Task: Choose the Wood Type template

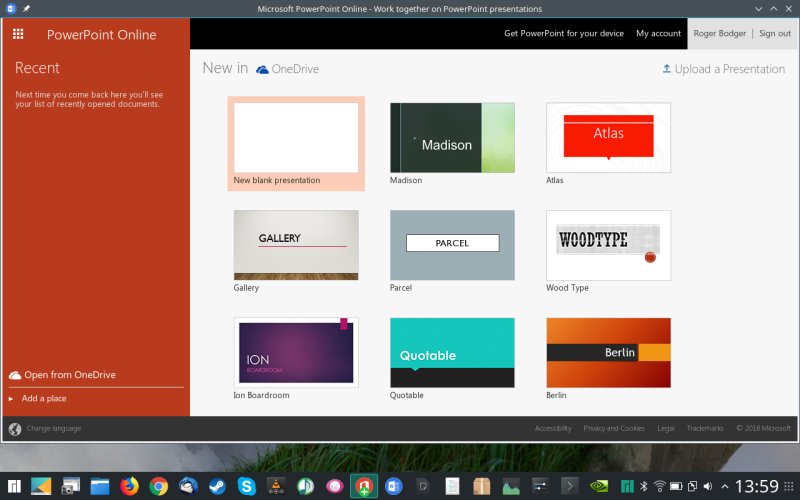Action: coord(608,246)
